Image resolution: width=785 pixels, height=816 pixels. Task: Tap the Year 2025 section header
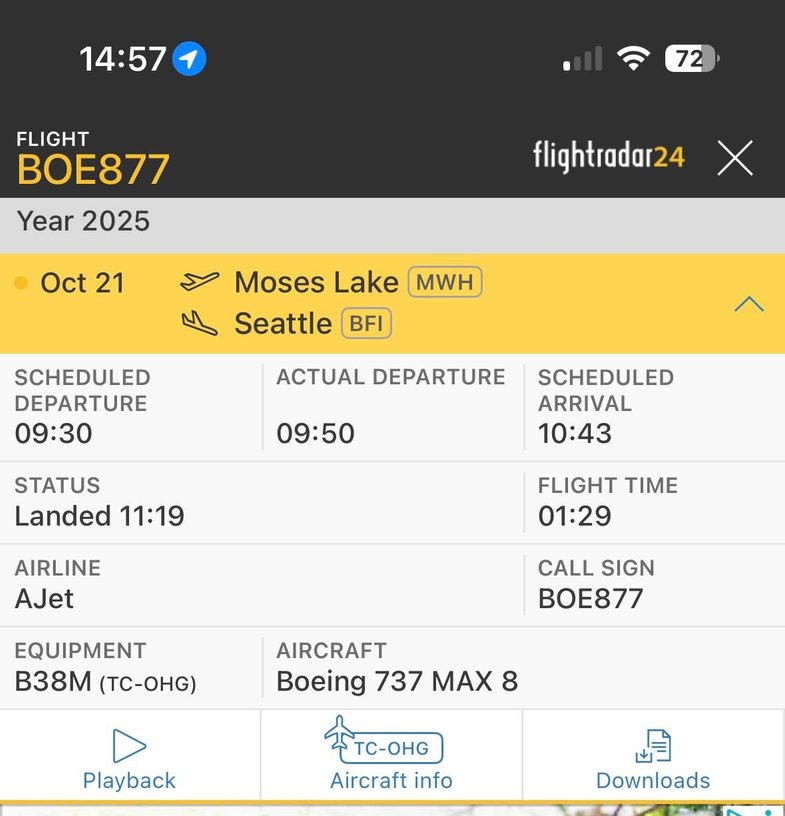click(84, 221)
